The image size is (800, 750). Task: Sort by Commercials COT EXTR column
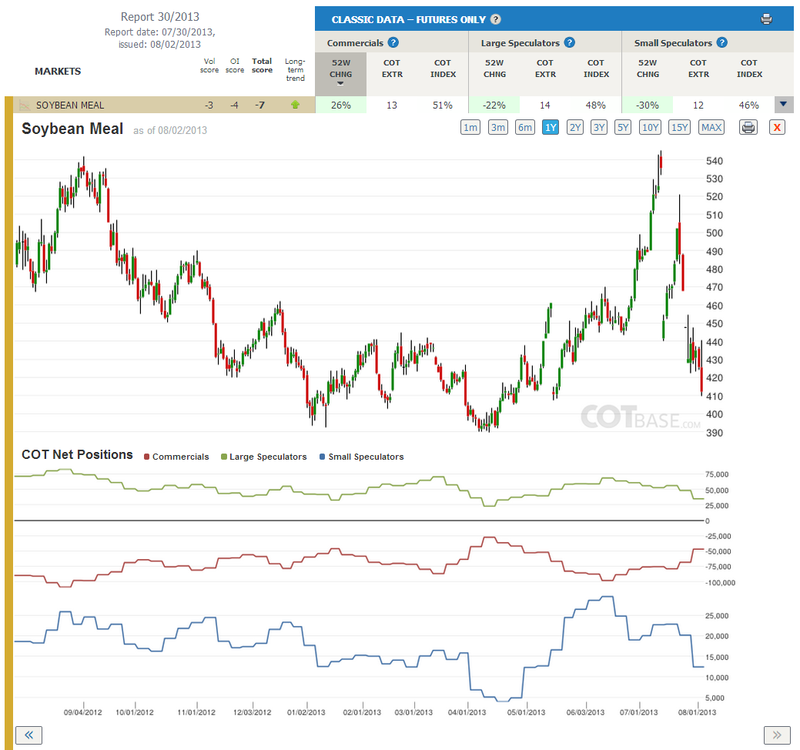pos(392,68)
